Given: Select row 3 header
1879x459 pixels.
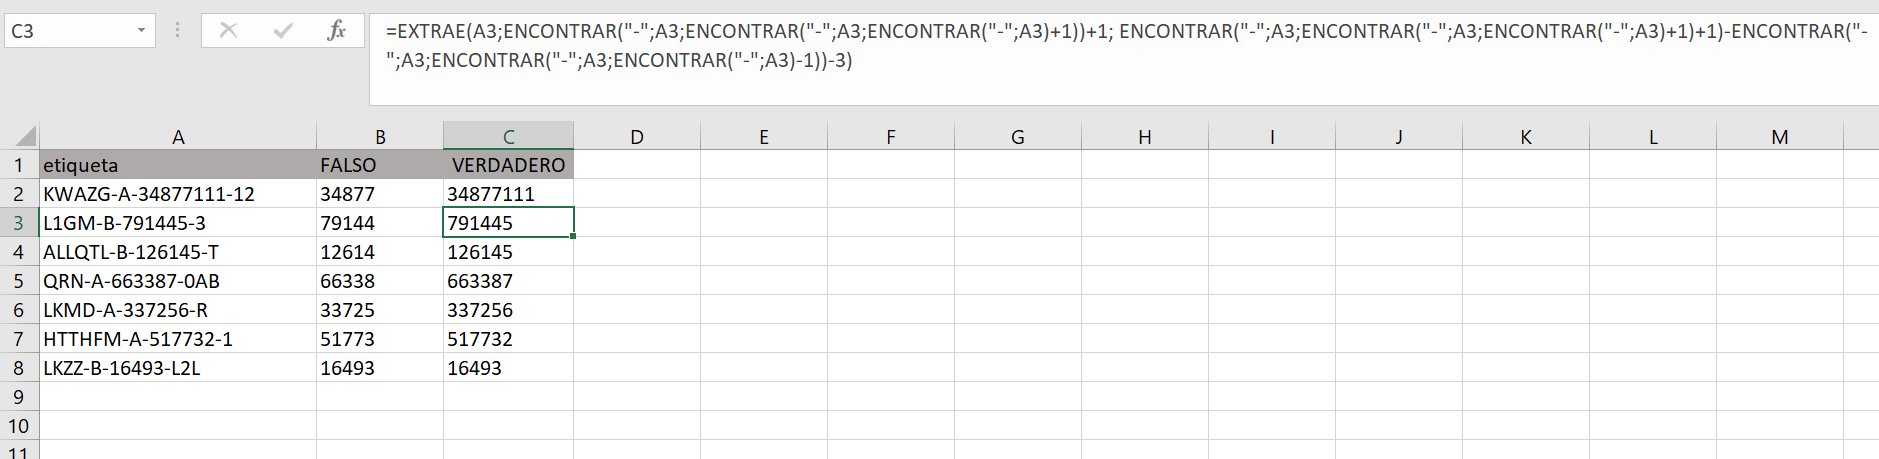Looking at the screenshot, I should point(19,223).
